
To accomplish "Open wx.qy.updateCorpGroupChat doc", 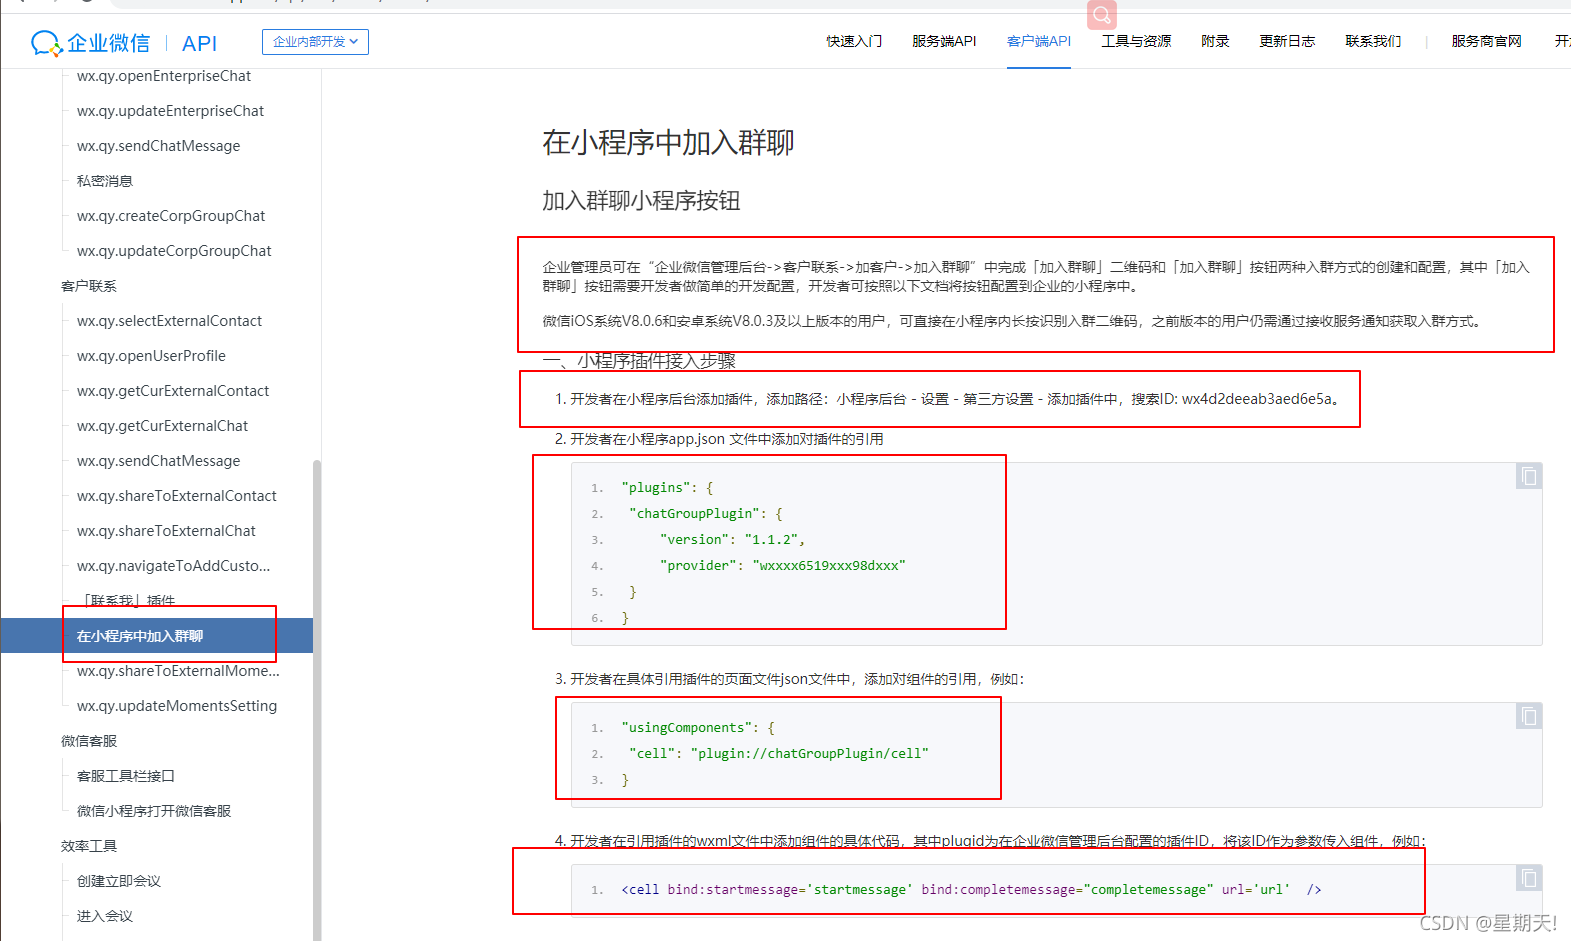I will pos(174,251).
